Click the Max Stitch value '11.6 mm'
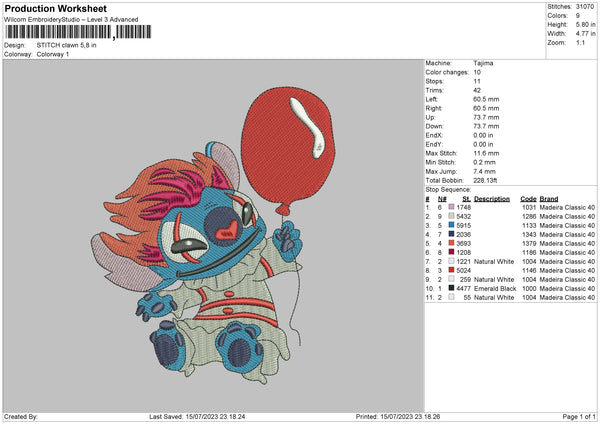This screenshot has width=600, height=424. pos(486,153)
